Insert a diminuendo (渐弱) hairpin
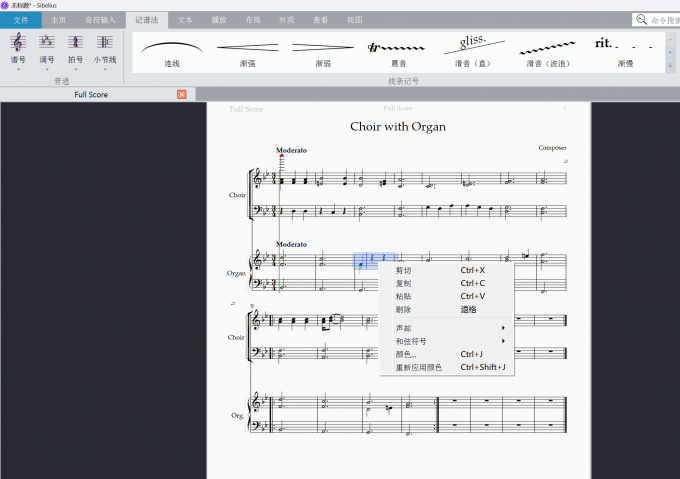This screenshot has height=479, width=680. [322, 51]
